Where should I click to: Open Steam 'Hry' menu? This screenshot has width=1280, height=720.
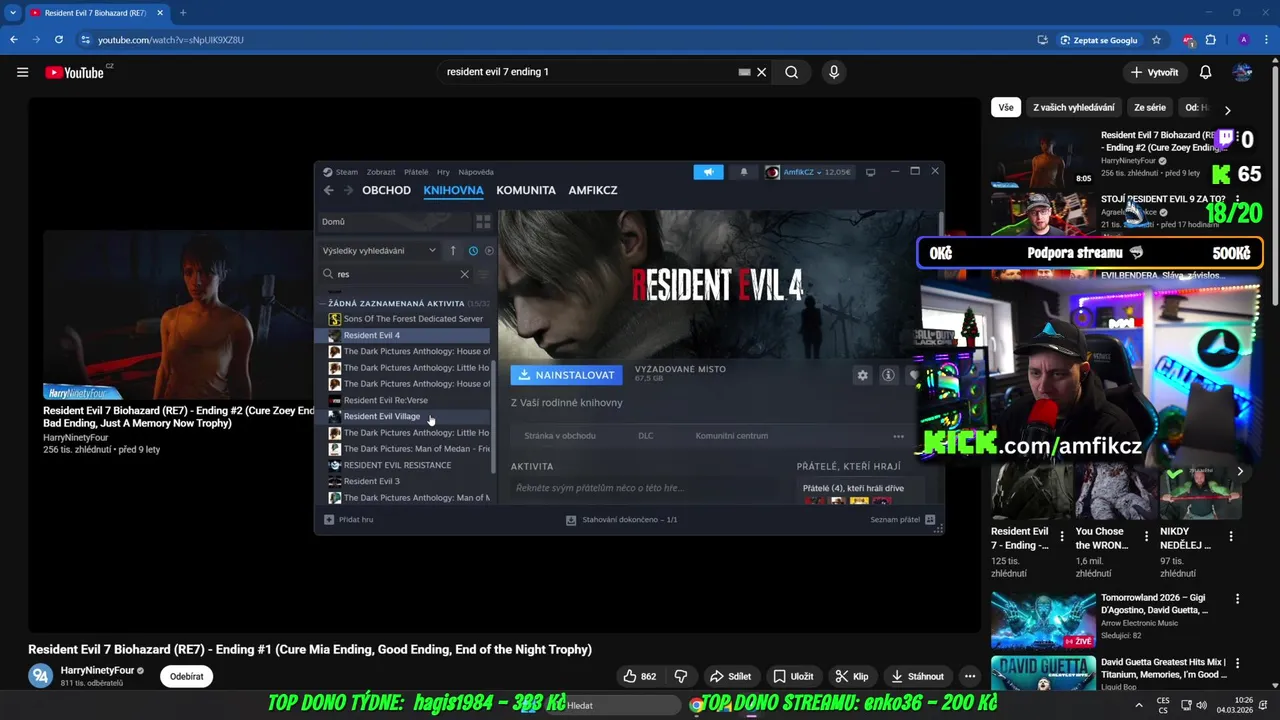[x=443, y=172]
